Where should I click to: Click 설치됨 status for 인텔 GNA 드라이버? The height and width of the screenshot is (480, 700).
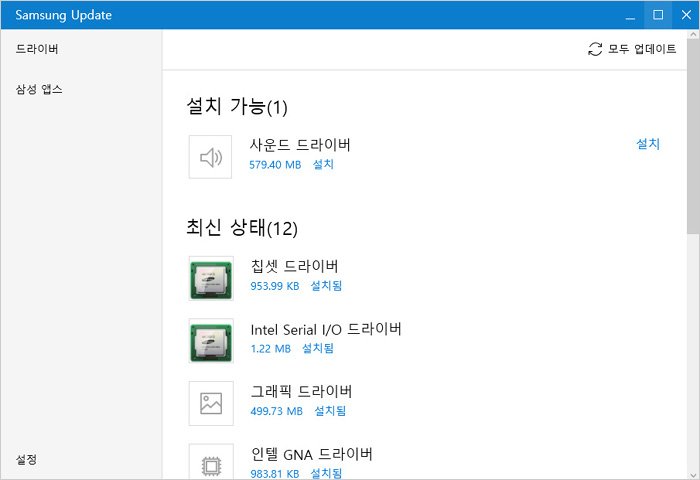[x=326, y=473]
